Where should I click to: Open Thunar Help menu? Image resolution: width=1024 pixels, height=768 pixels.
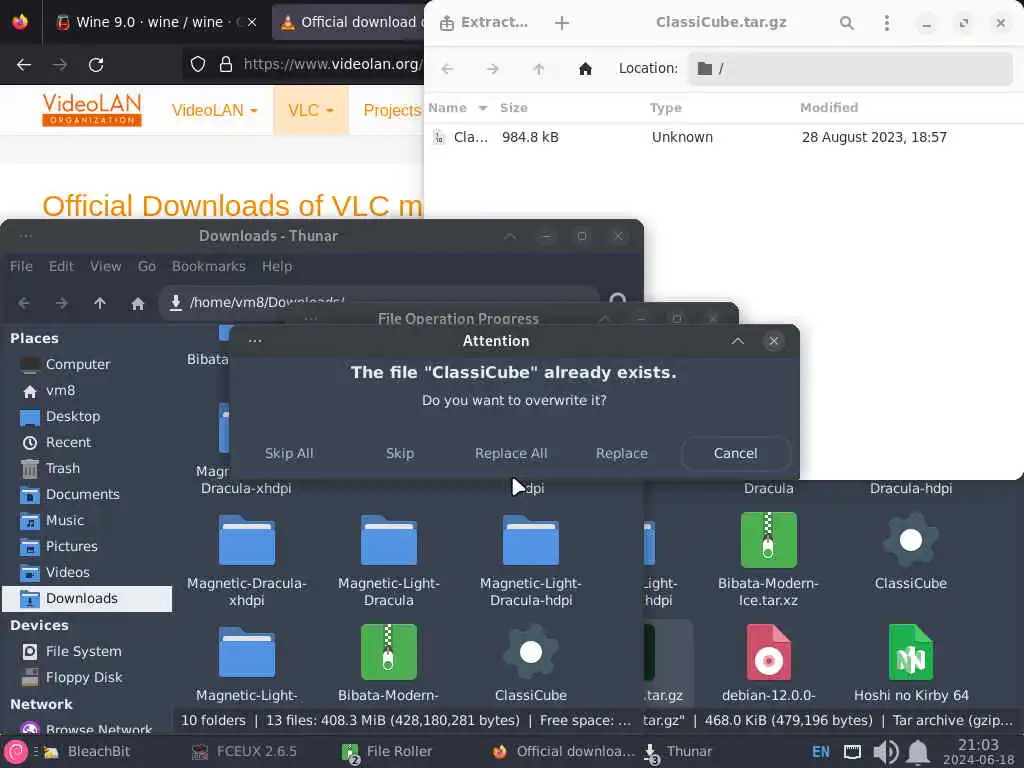tap(277, 266)
